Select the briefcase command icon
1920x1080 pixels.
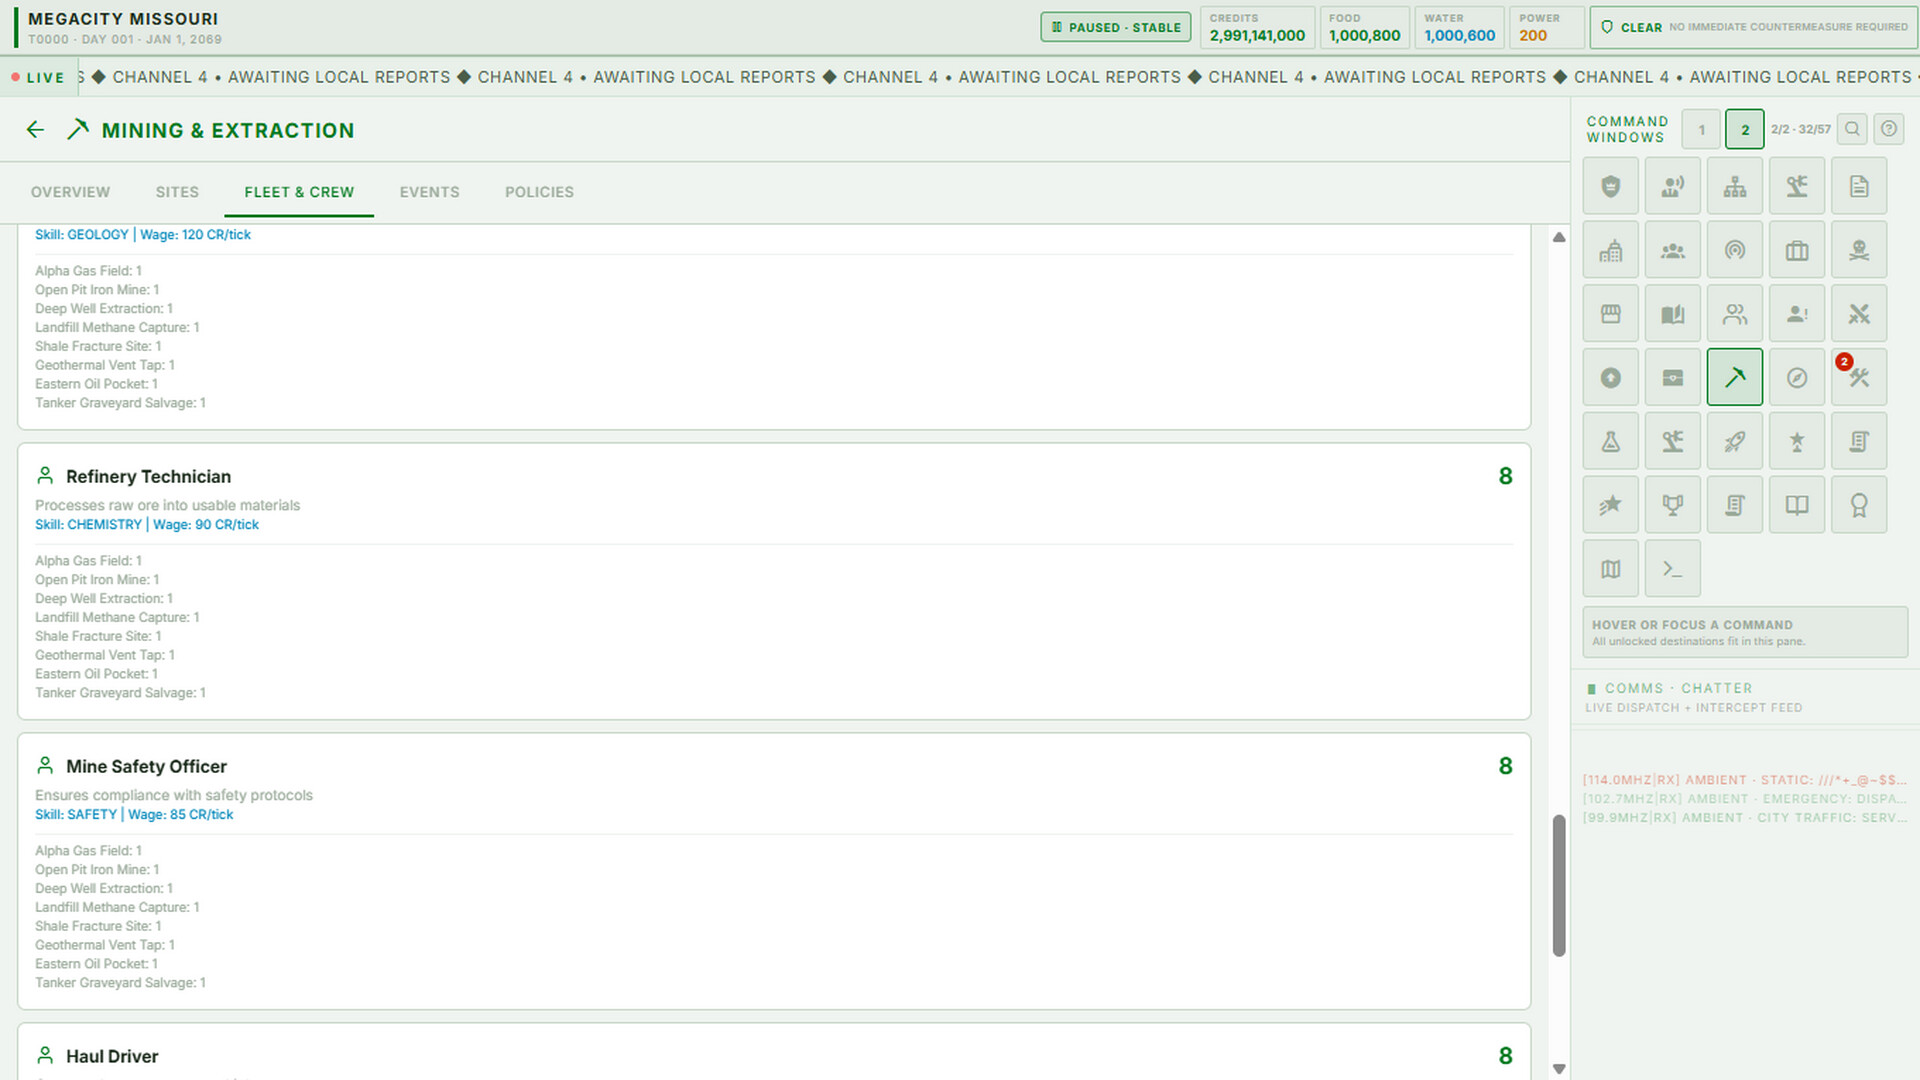coord(1797,250)
